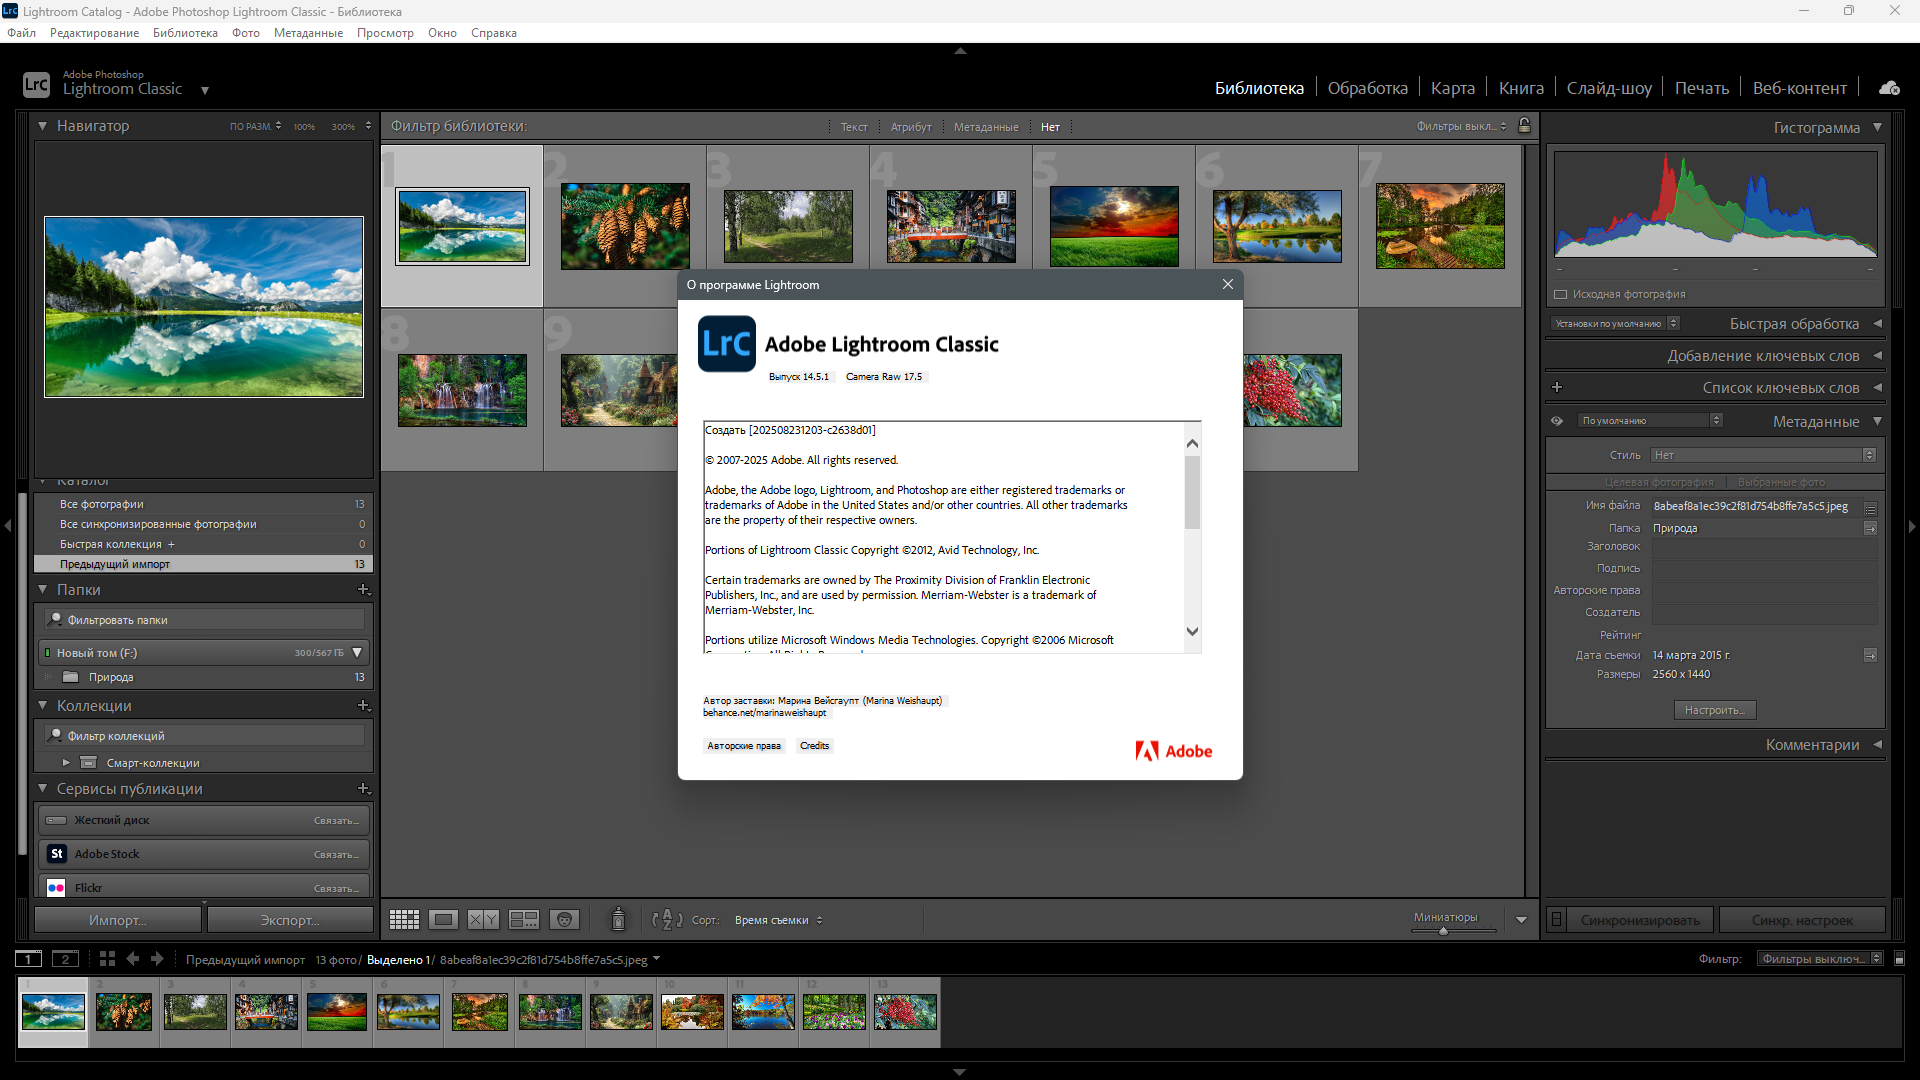Click the filter lock icon
The width and height of the screenshot is (1920, 1080).
tap(1525, 126)
